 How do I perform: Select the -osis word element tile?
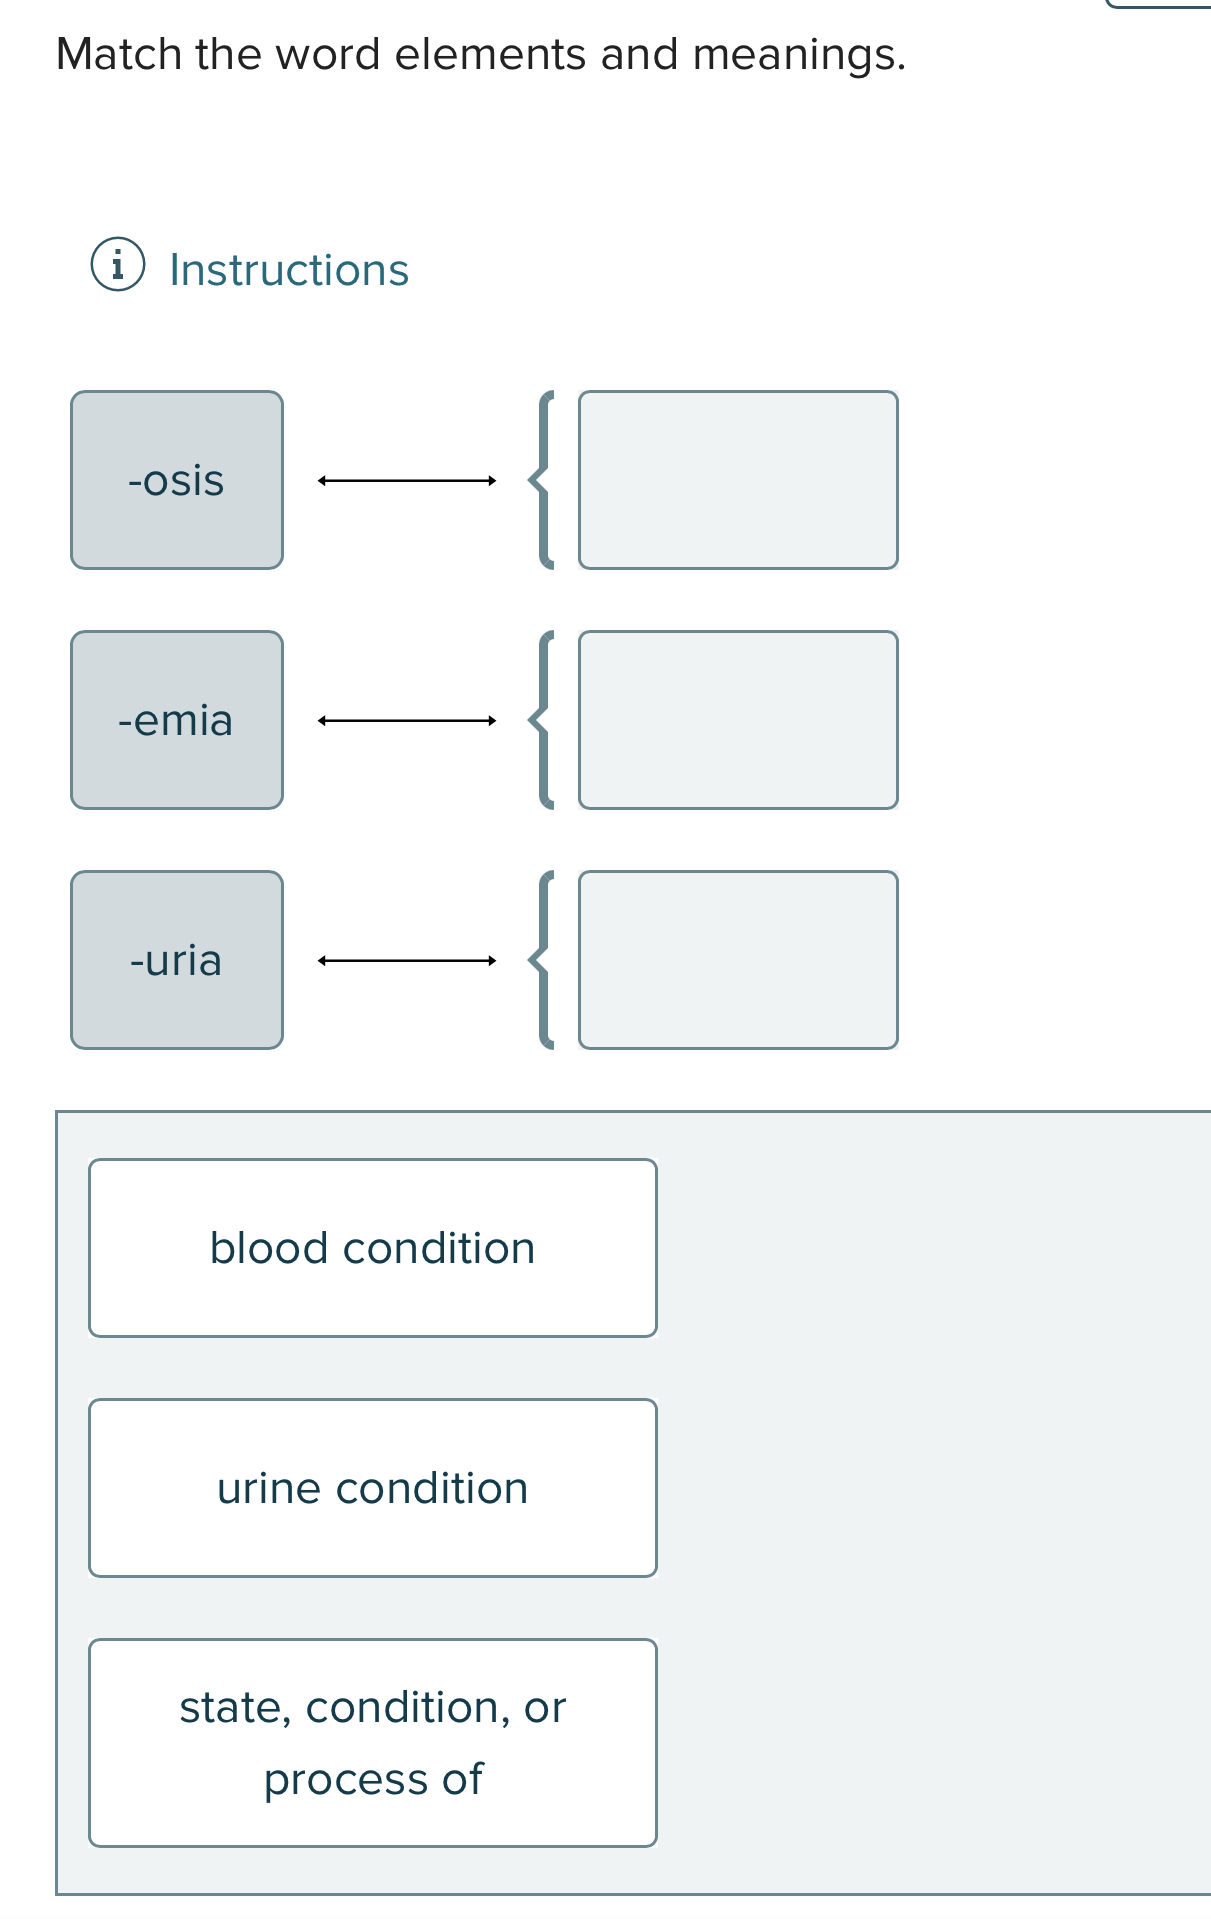(x=176, y=480)
